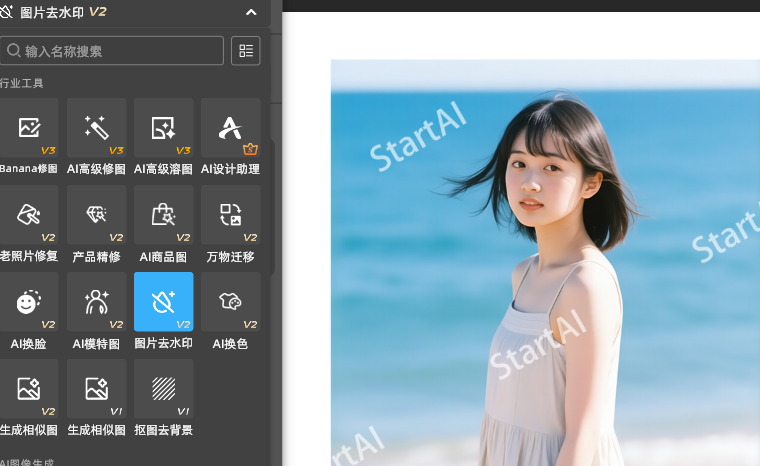
Task: Switch to list view layout
Action: click(246, 50)
